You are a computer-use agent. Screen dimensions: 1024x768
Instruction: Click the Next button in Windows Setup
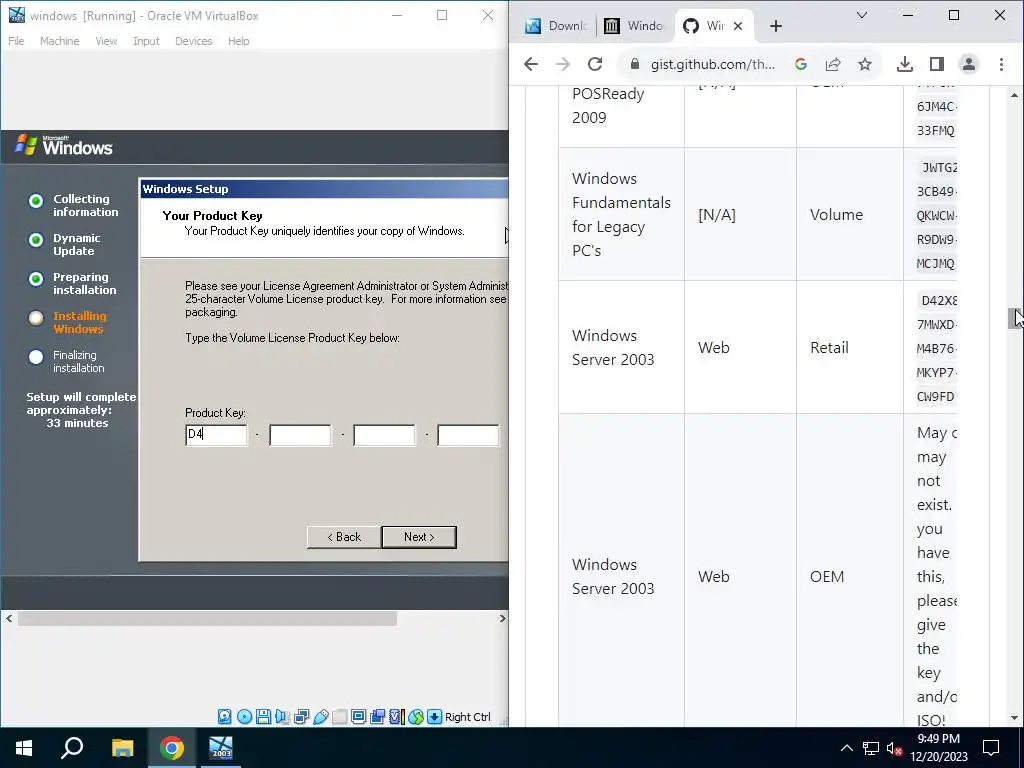click(419, 537)
